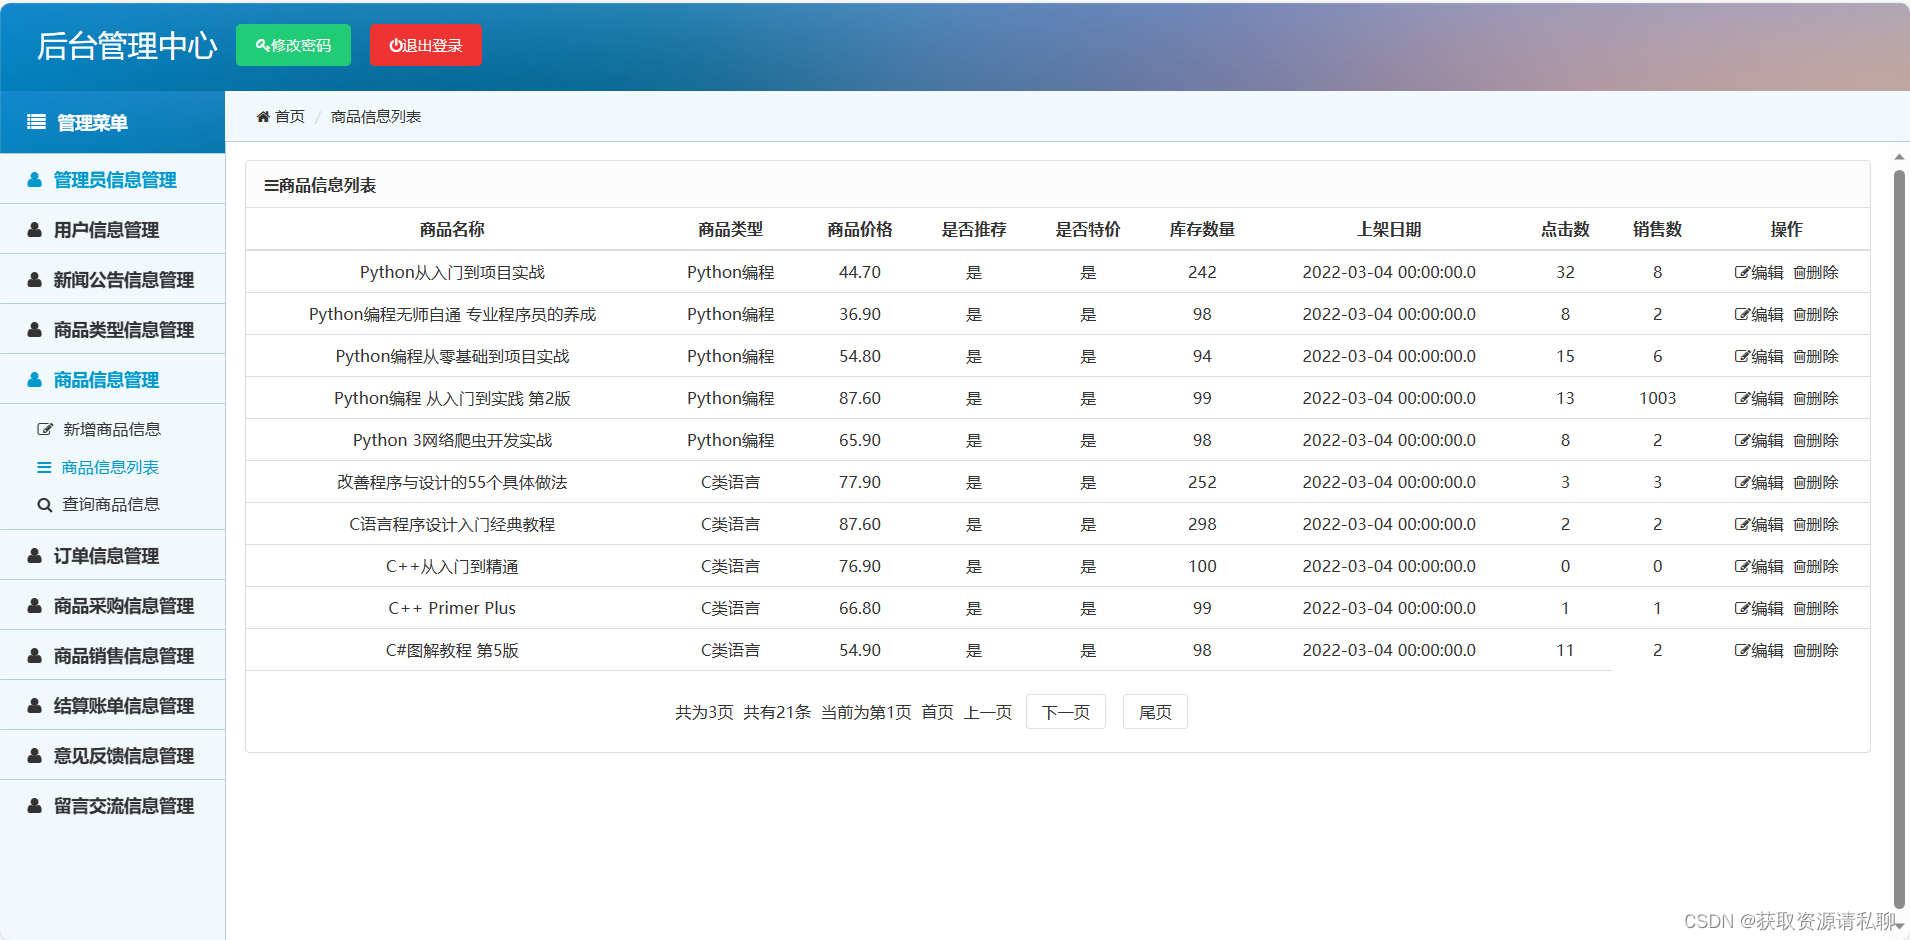Click the scrollbar up arrow
The image size is (1910, 940).
point(1899,157)
